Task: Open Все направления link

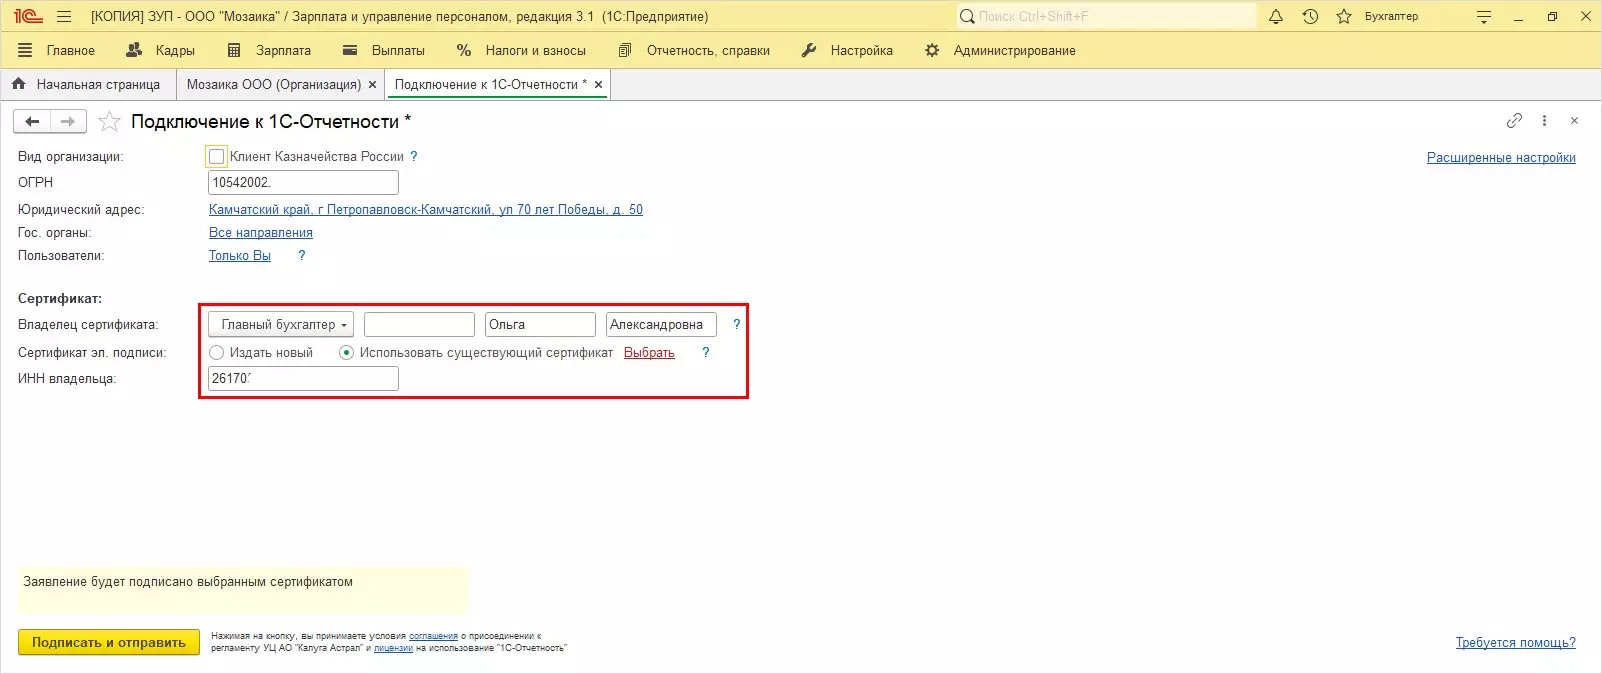Action: coord(261,233)
